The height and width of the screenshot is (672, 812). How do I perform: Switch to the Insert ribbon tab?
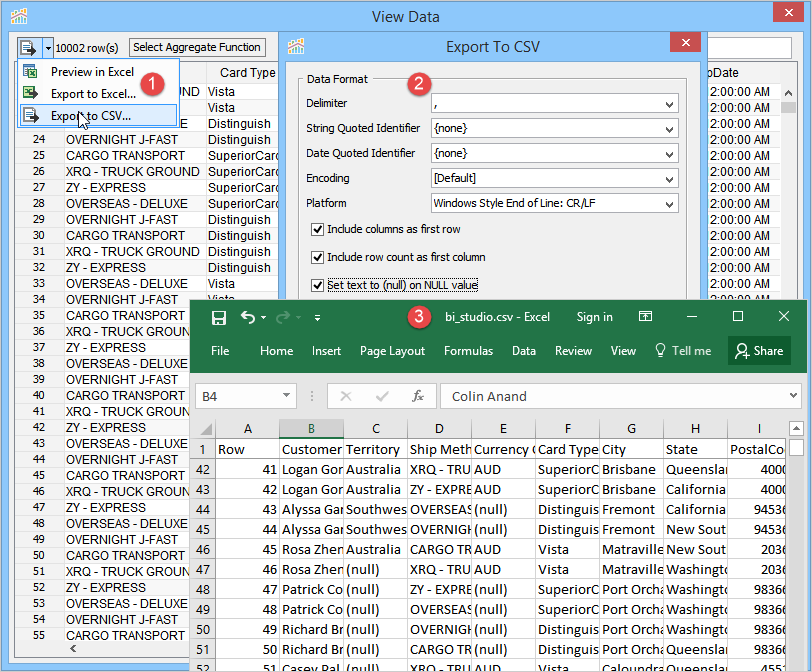point(326,351)
